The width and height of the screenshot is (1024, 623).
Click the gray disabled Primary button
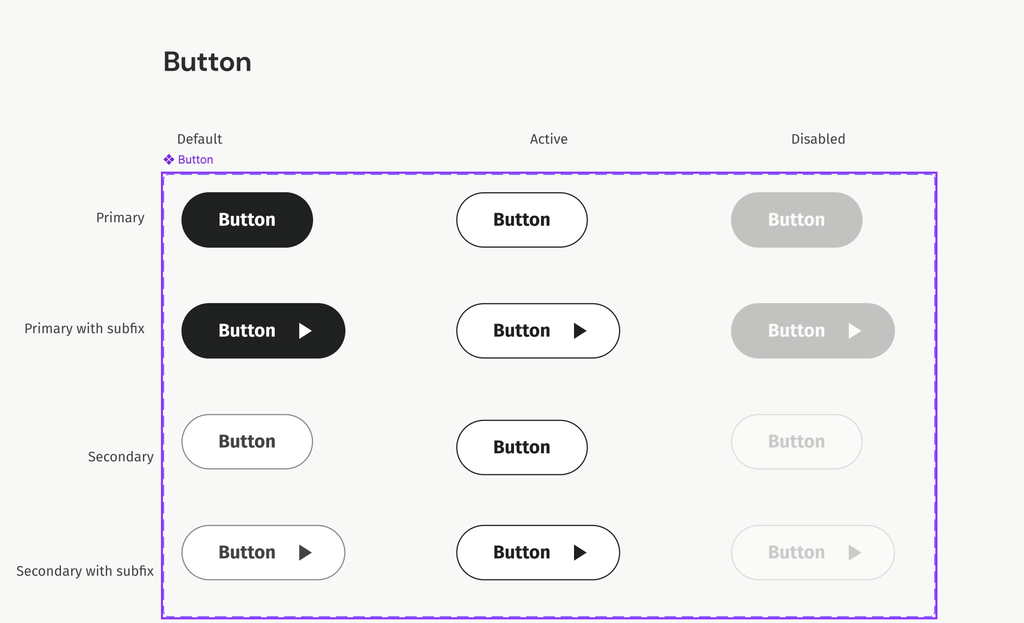(796, 220)
